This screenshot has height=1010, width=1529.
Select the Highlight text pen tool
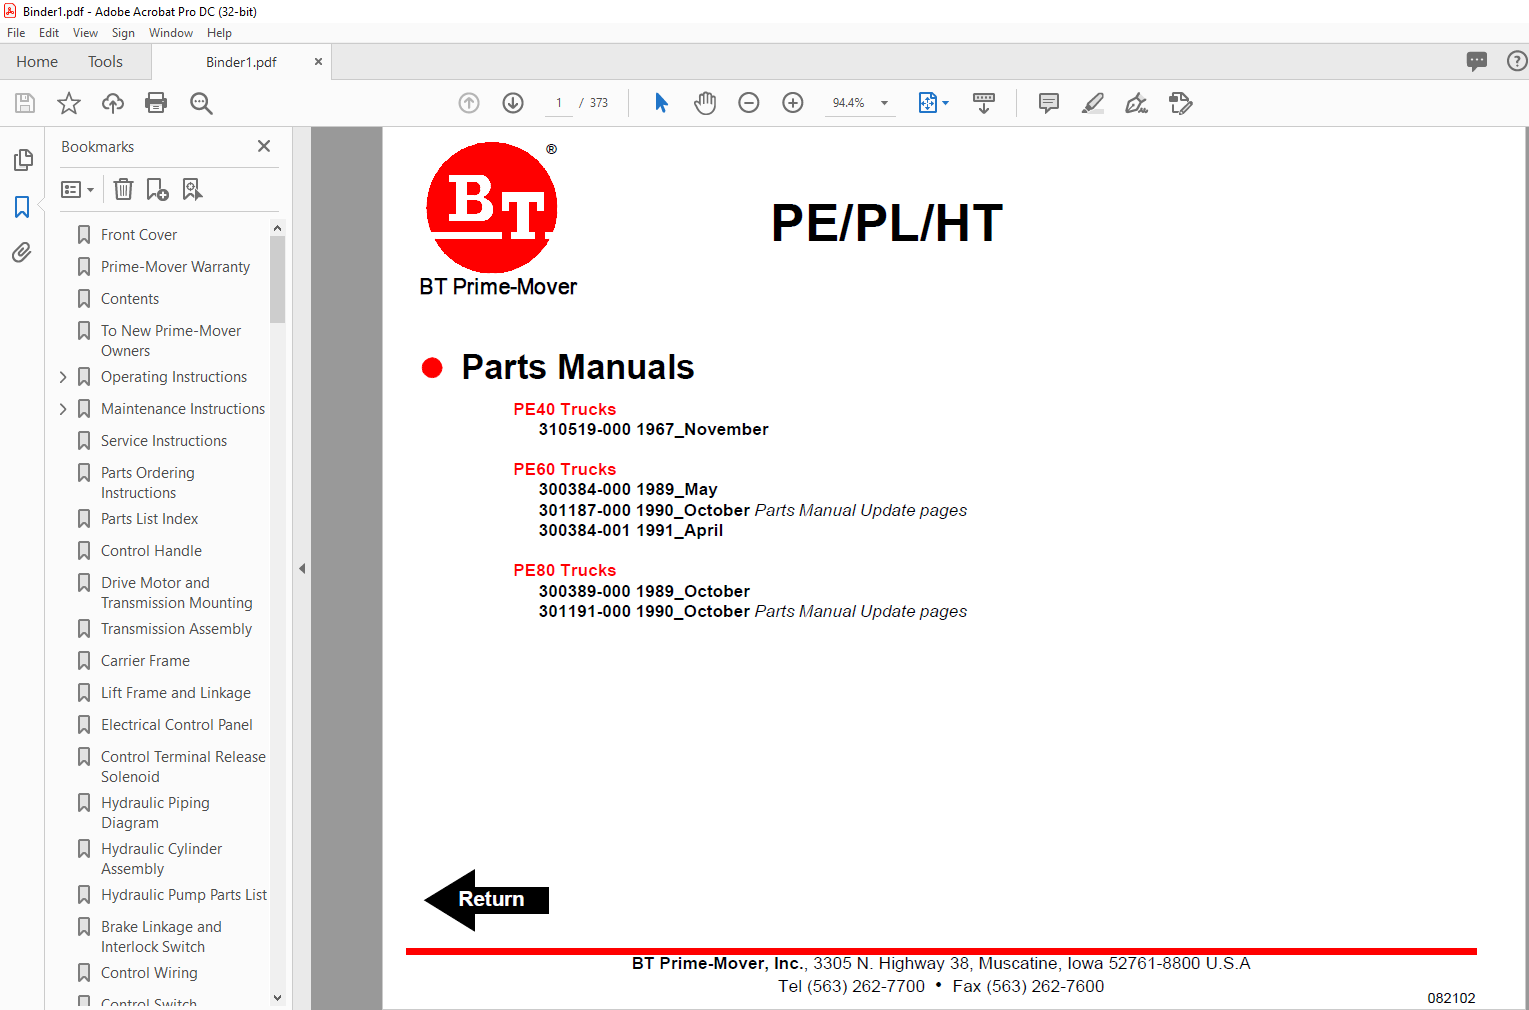coord(1093,103)
